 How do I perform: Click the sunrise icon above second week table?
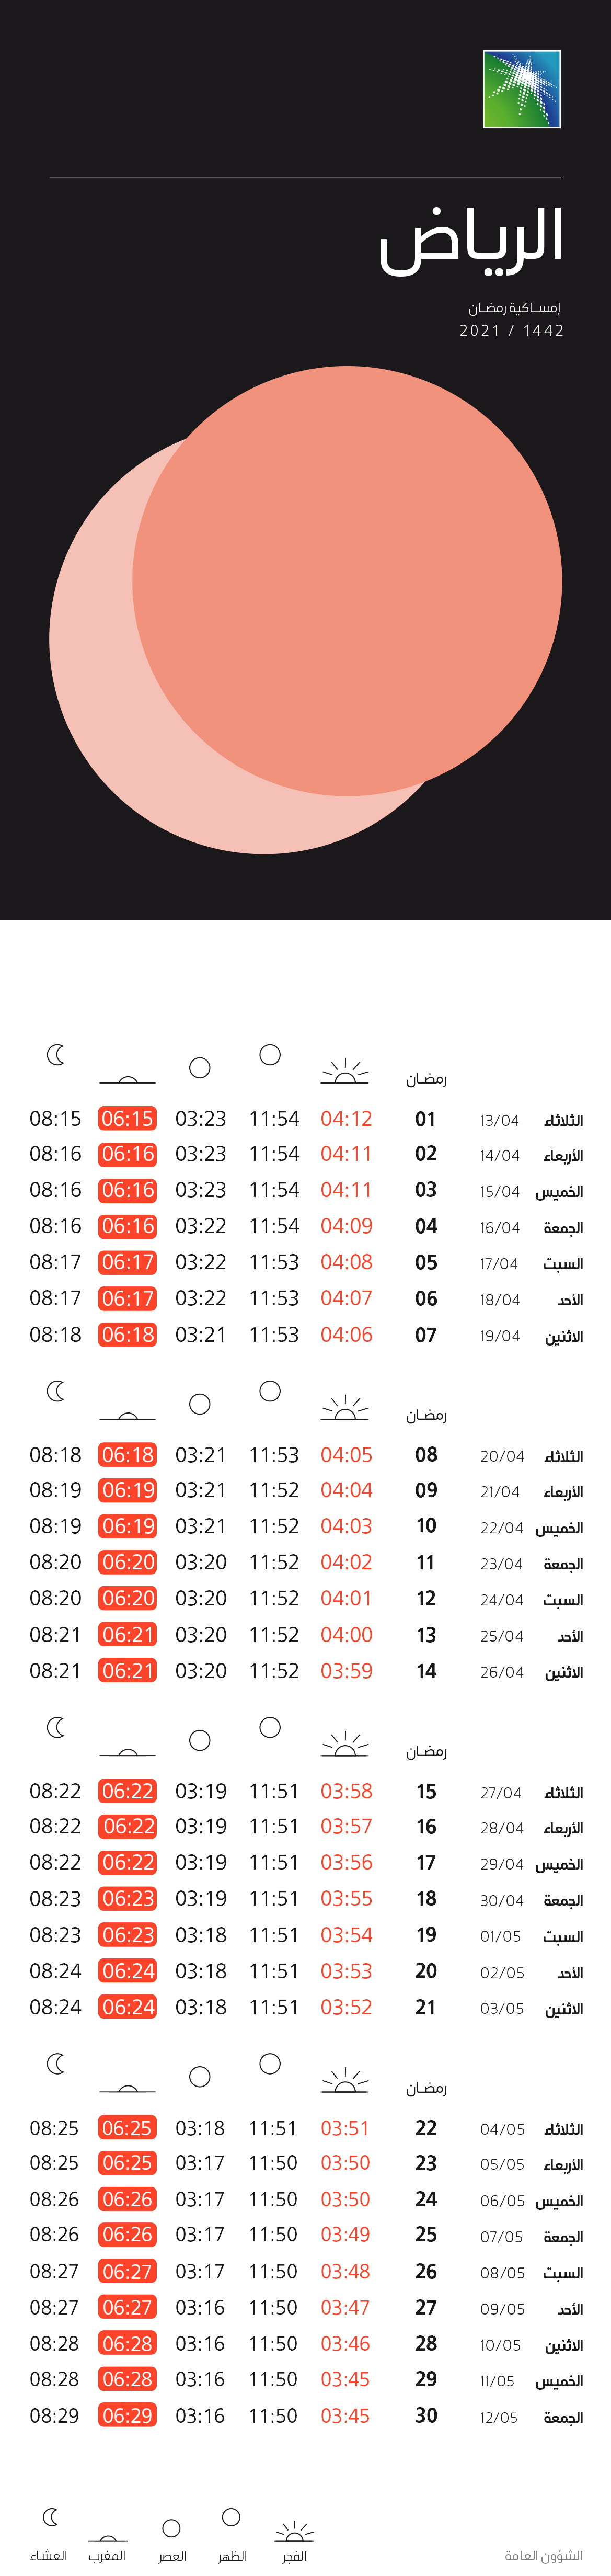tap(345, 1408)
